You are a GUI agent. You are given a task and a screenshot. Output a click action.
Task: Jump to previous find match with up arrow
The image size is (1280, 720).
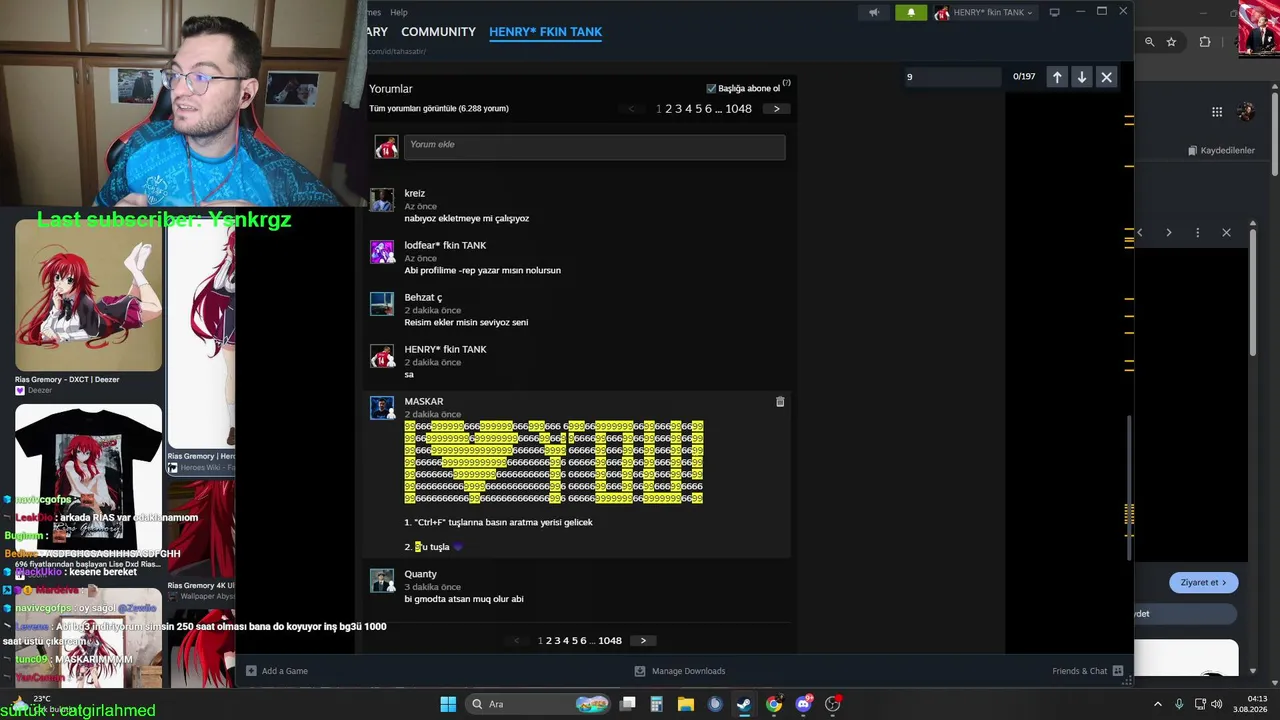pos(1057,77)
